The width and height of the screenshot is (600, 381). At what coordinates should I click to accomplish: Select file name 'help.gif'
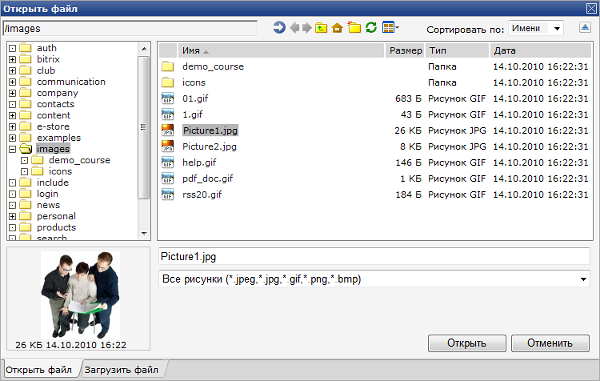pos(199,163)
